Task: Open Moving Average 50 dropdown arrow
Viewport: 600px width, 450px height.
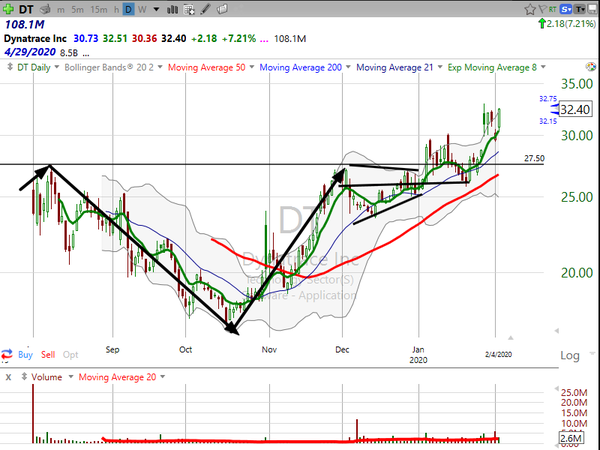Action: point(252,67)
